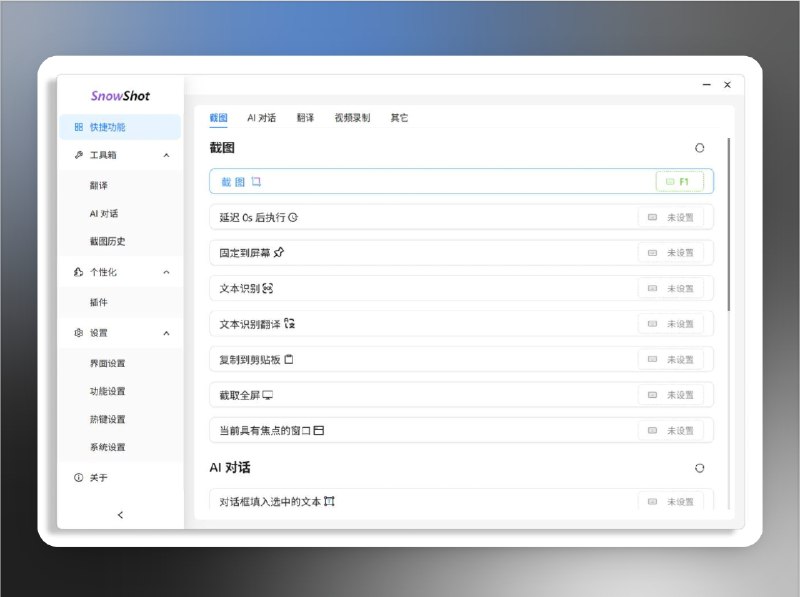
Task: Collapse the 工具箱 sidebar group
Action: click(x=166, y=155)
